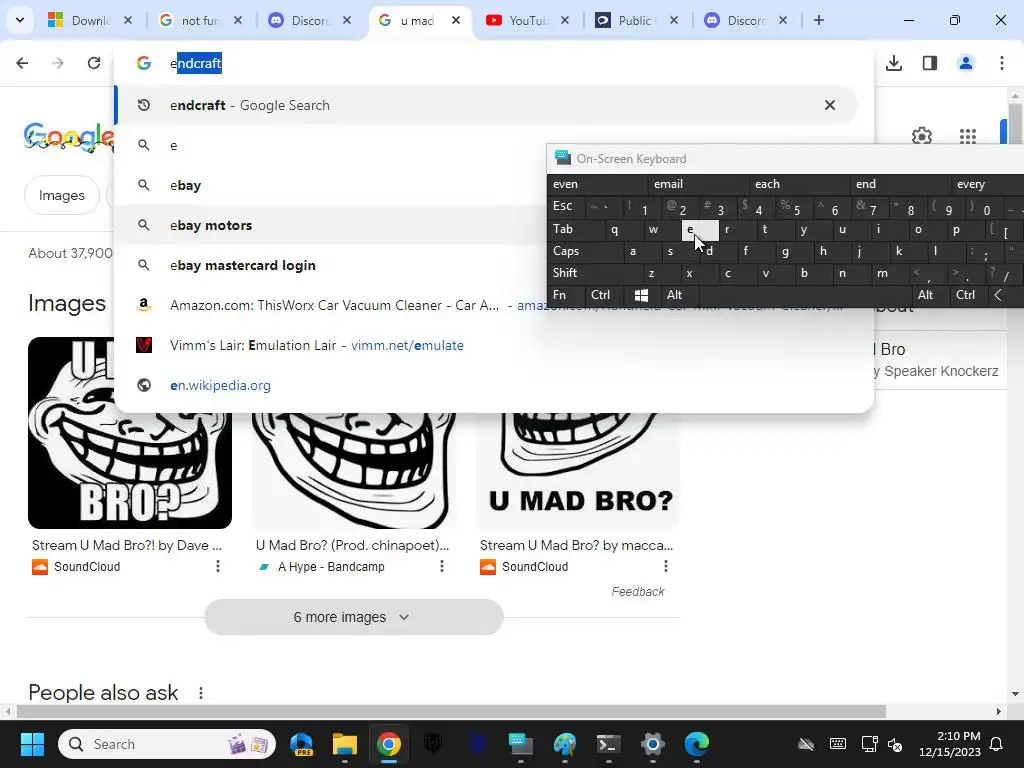
Task: Open a new browser tab
Action: point(818,20)
